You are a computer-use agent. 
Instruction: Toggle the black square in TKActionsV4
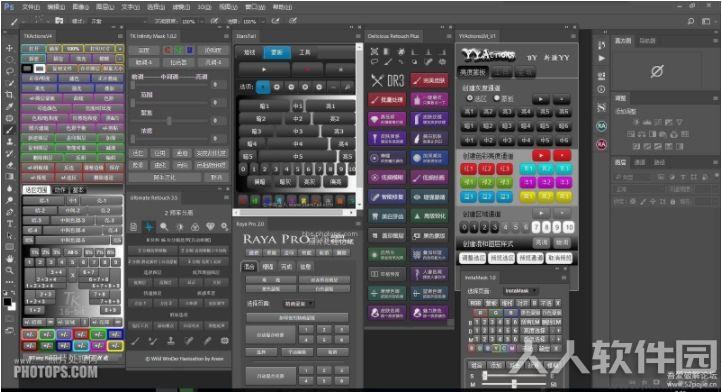pyautogui.click(x=27, y=69)
